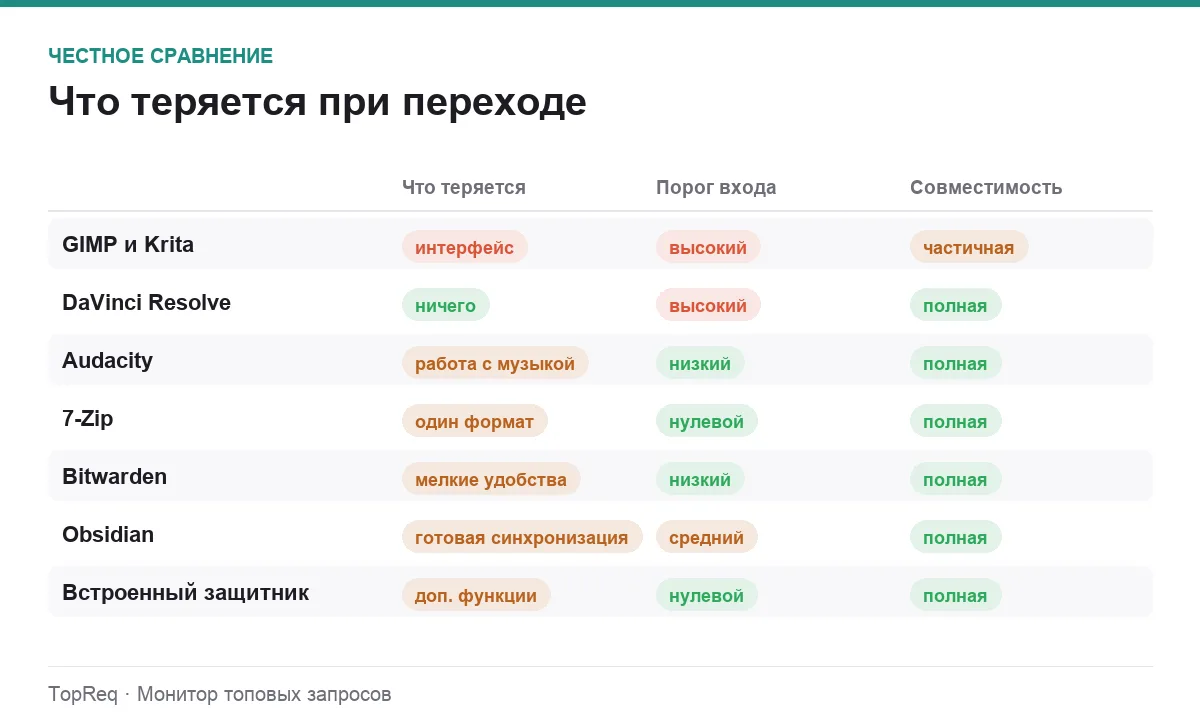
Task: Click the "доп. функции" tag
Action: 476,595
